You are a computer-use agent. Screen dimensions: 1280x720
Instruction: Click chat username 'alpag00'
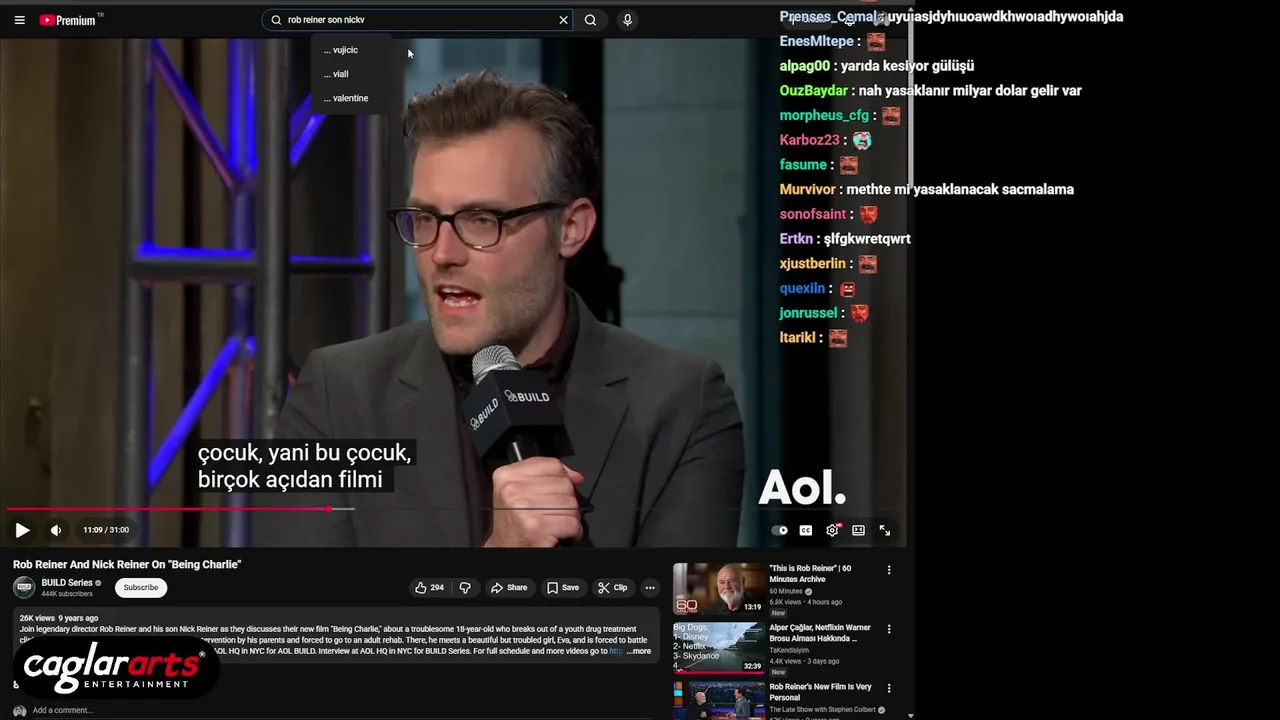(805, 66)
